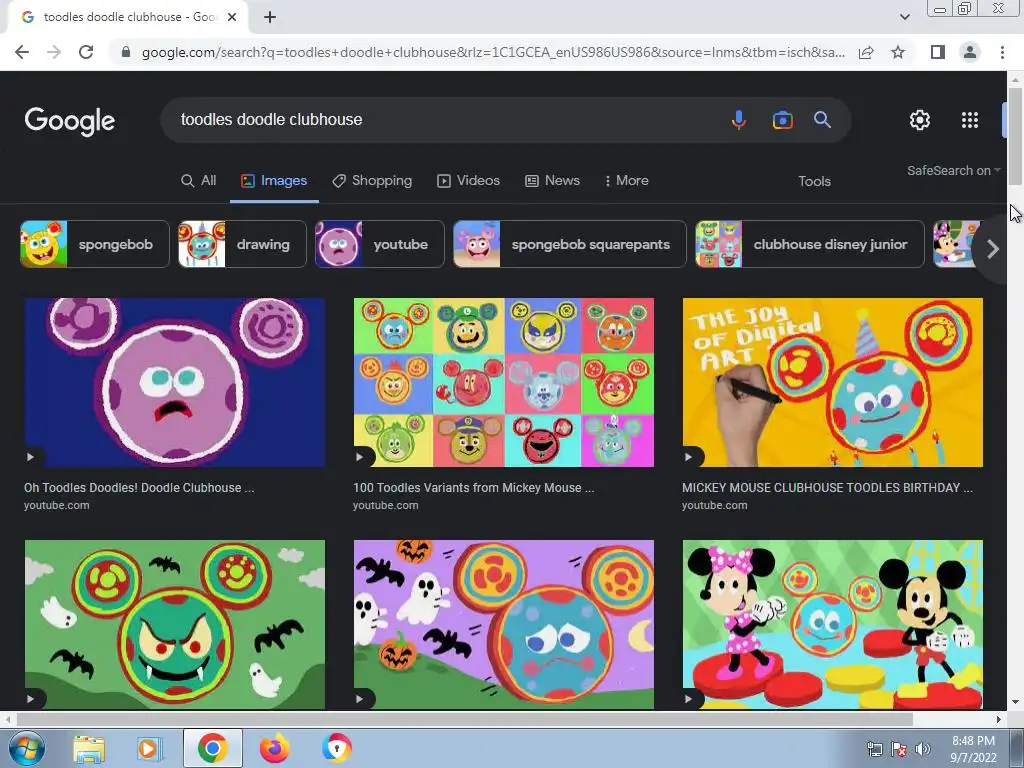Open Chrome side panel icon

938,52
